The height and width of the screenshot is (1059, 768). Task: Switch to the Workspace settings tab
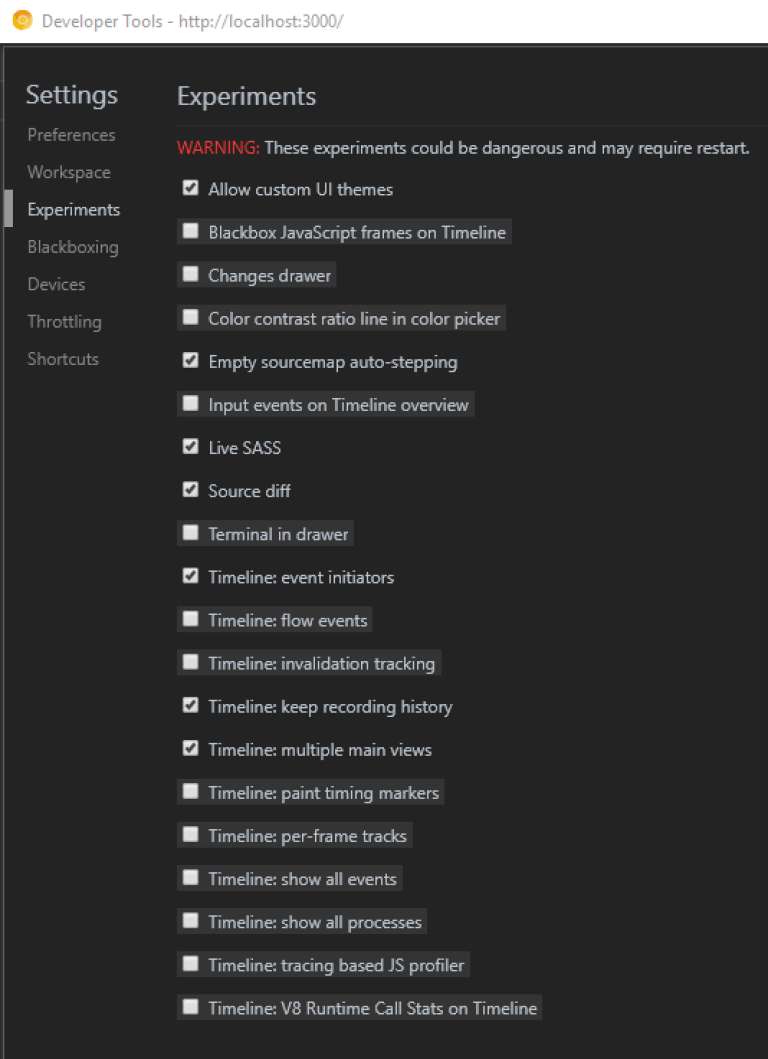[69, 172]
